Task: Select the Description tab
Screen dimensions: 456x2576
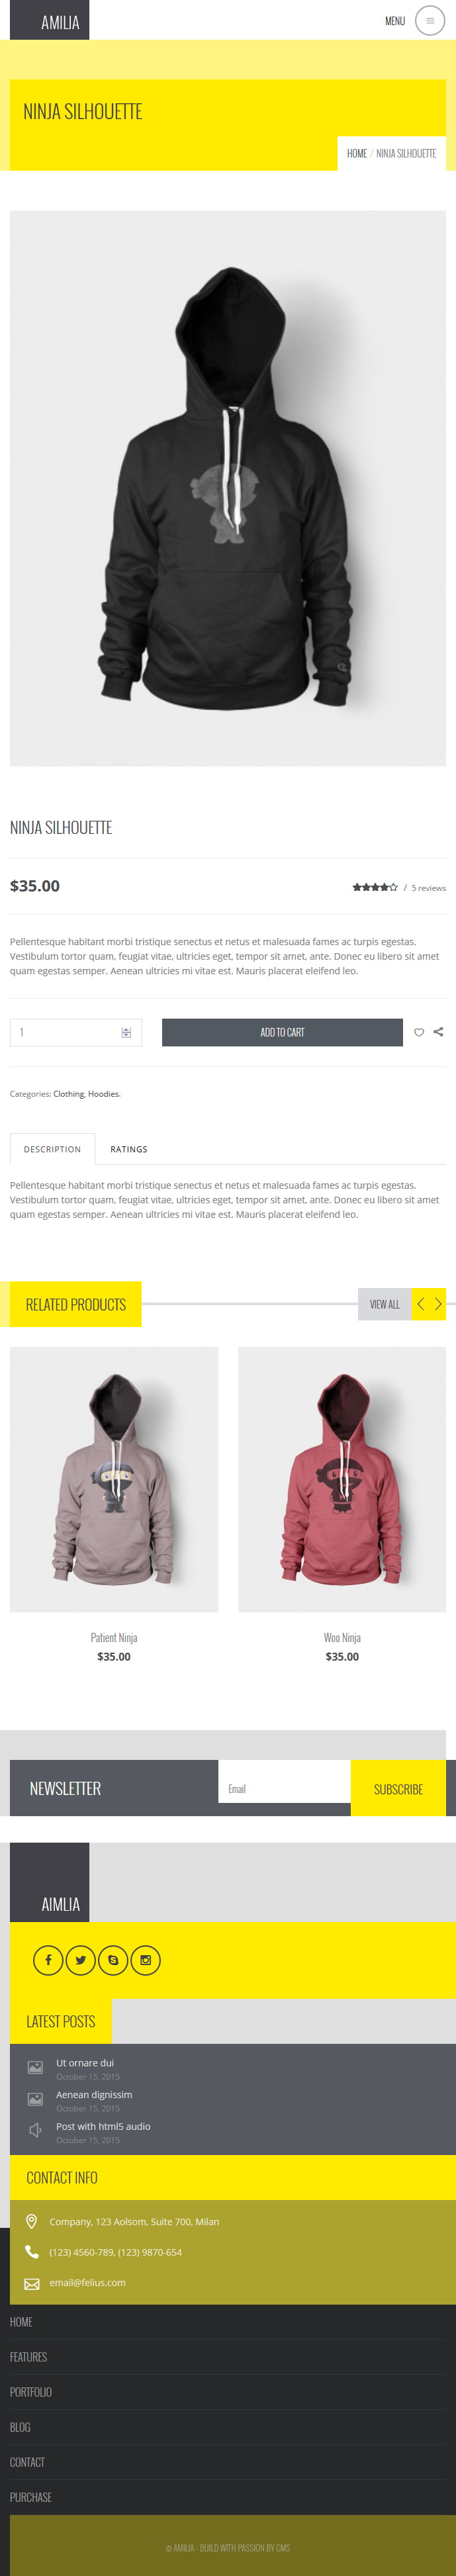Action: [x=52, y=1149]
